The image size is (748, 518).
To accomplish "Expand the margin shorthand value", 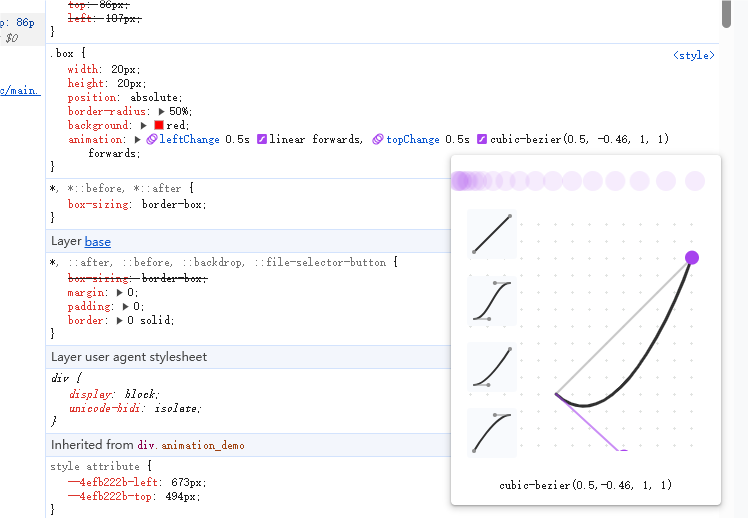I will 120,292.
